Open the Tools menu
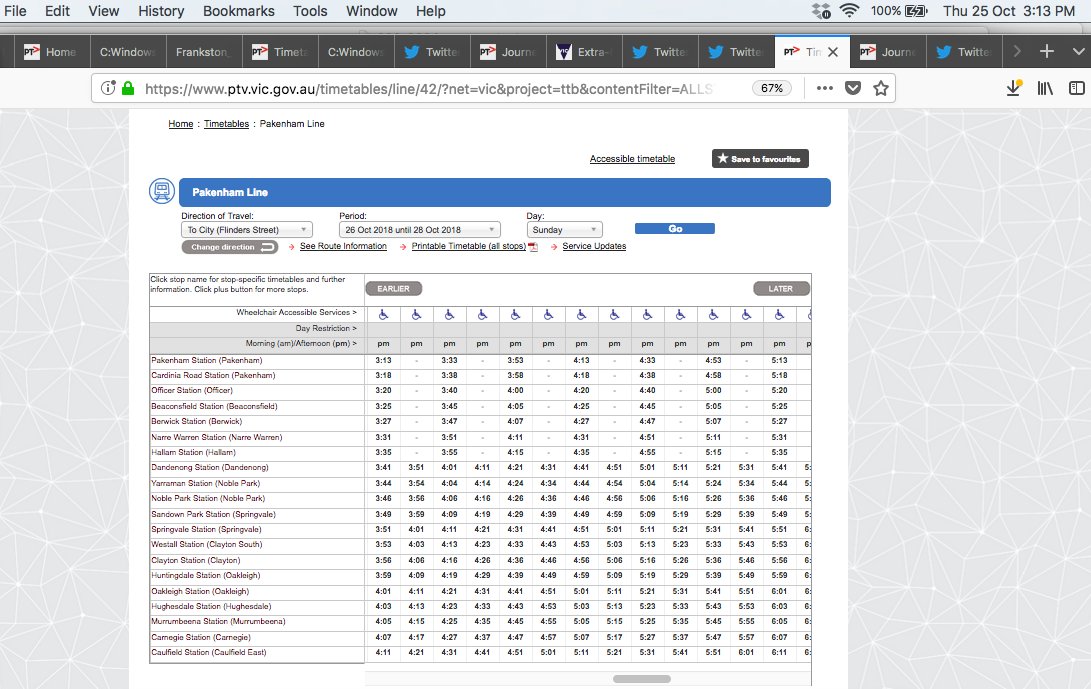The width and height of the screenshot is (1091, 689). click(x=310, y=11)
